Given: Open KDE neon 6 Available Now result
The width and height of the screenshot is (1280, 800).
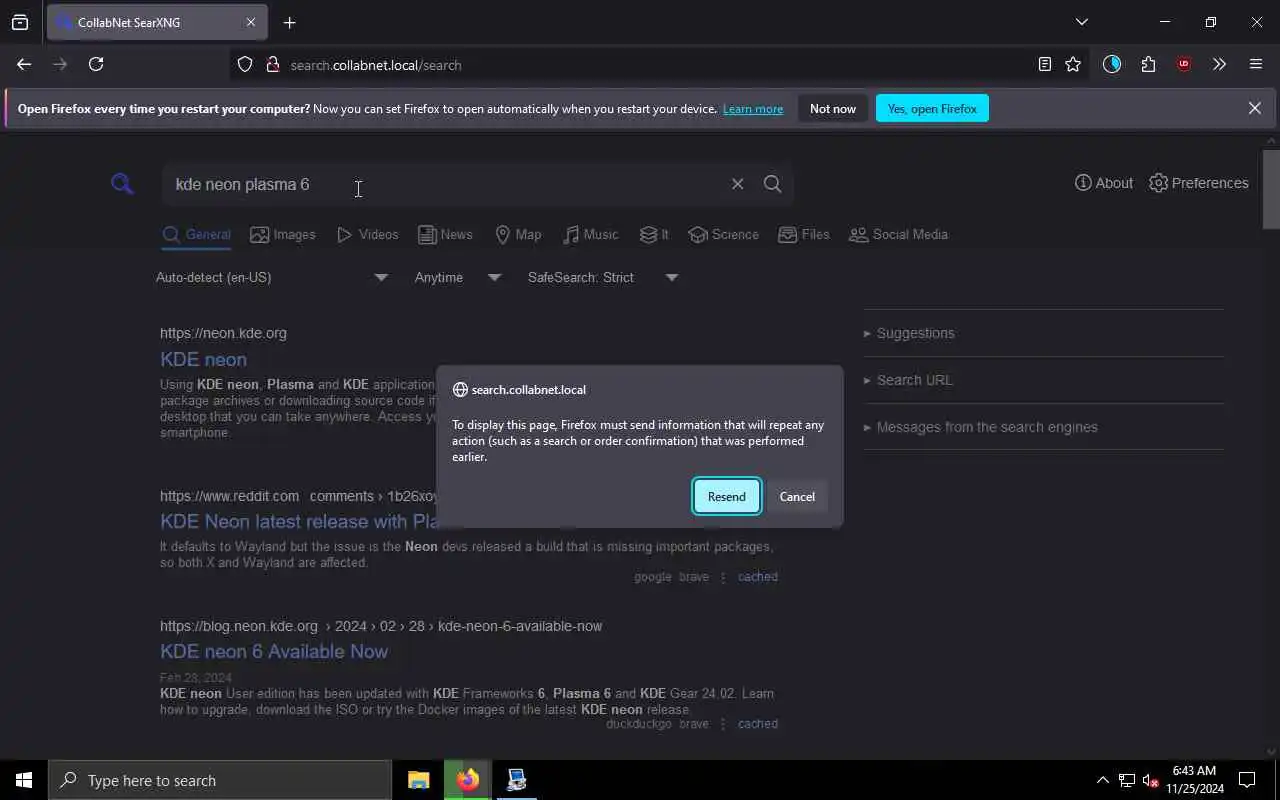Looking at the screenshot, I should (x=274, y=651).
